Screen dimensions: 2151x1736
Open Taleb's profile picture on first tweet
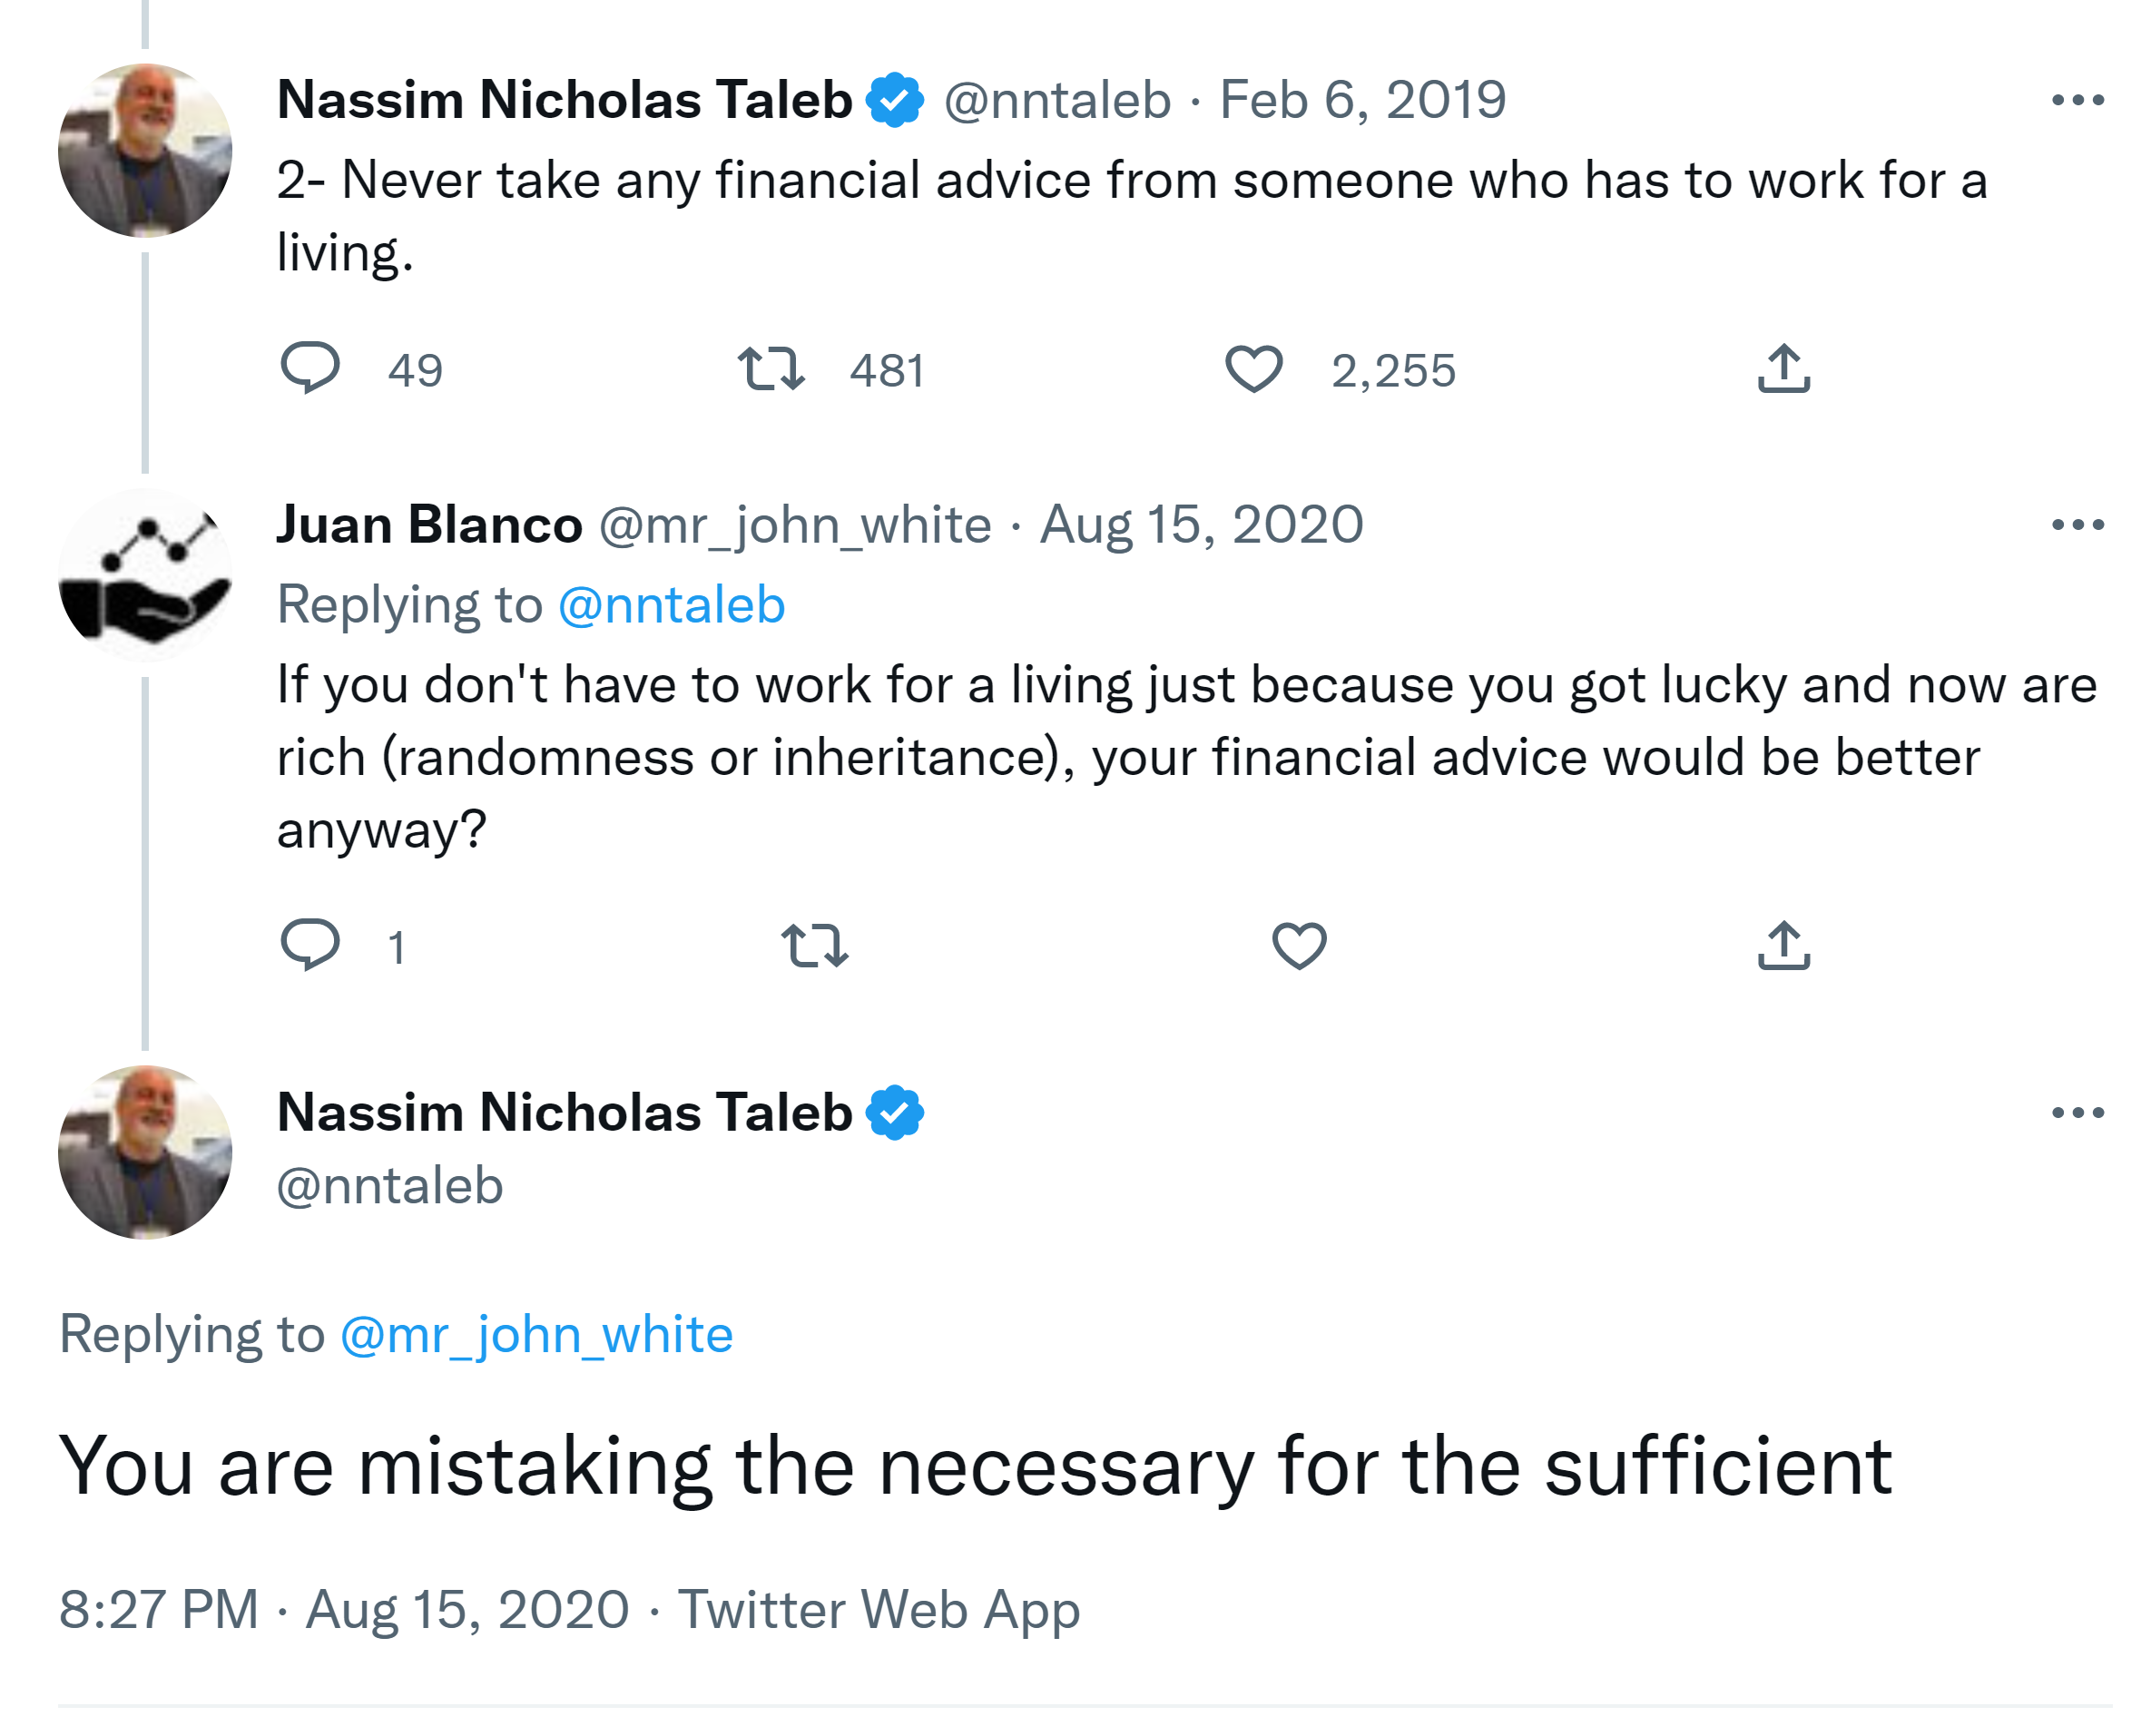coord(146,150)
